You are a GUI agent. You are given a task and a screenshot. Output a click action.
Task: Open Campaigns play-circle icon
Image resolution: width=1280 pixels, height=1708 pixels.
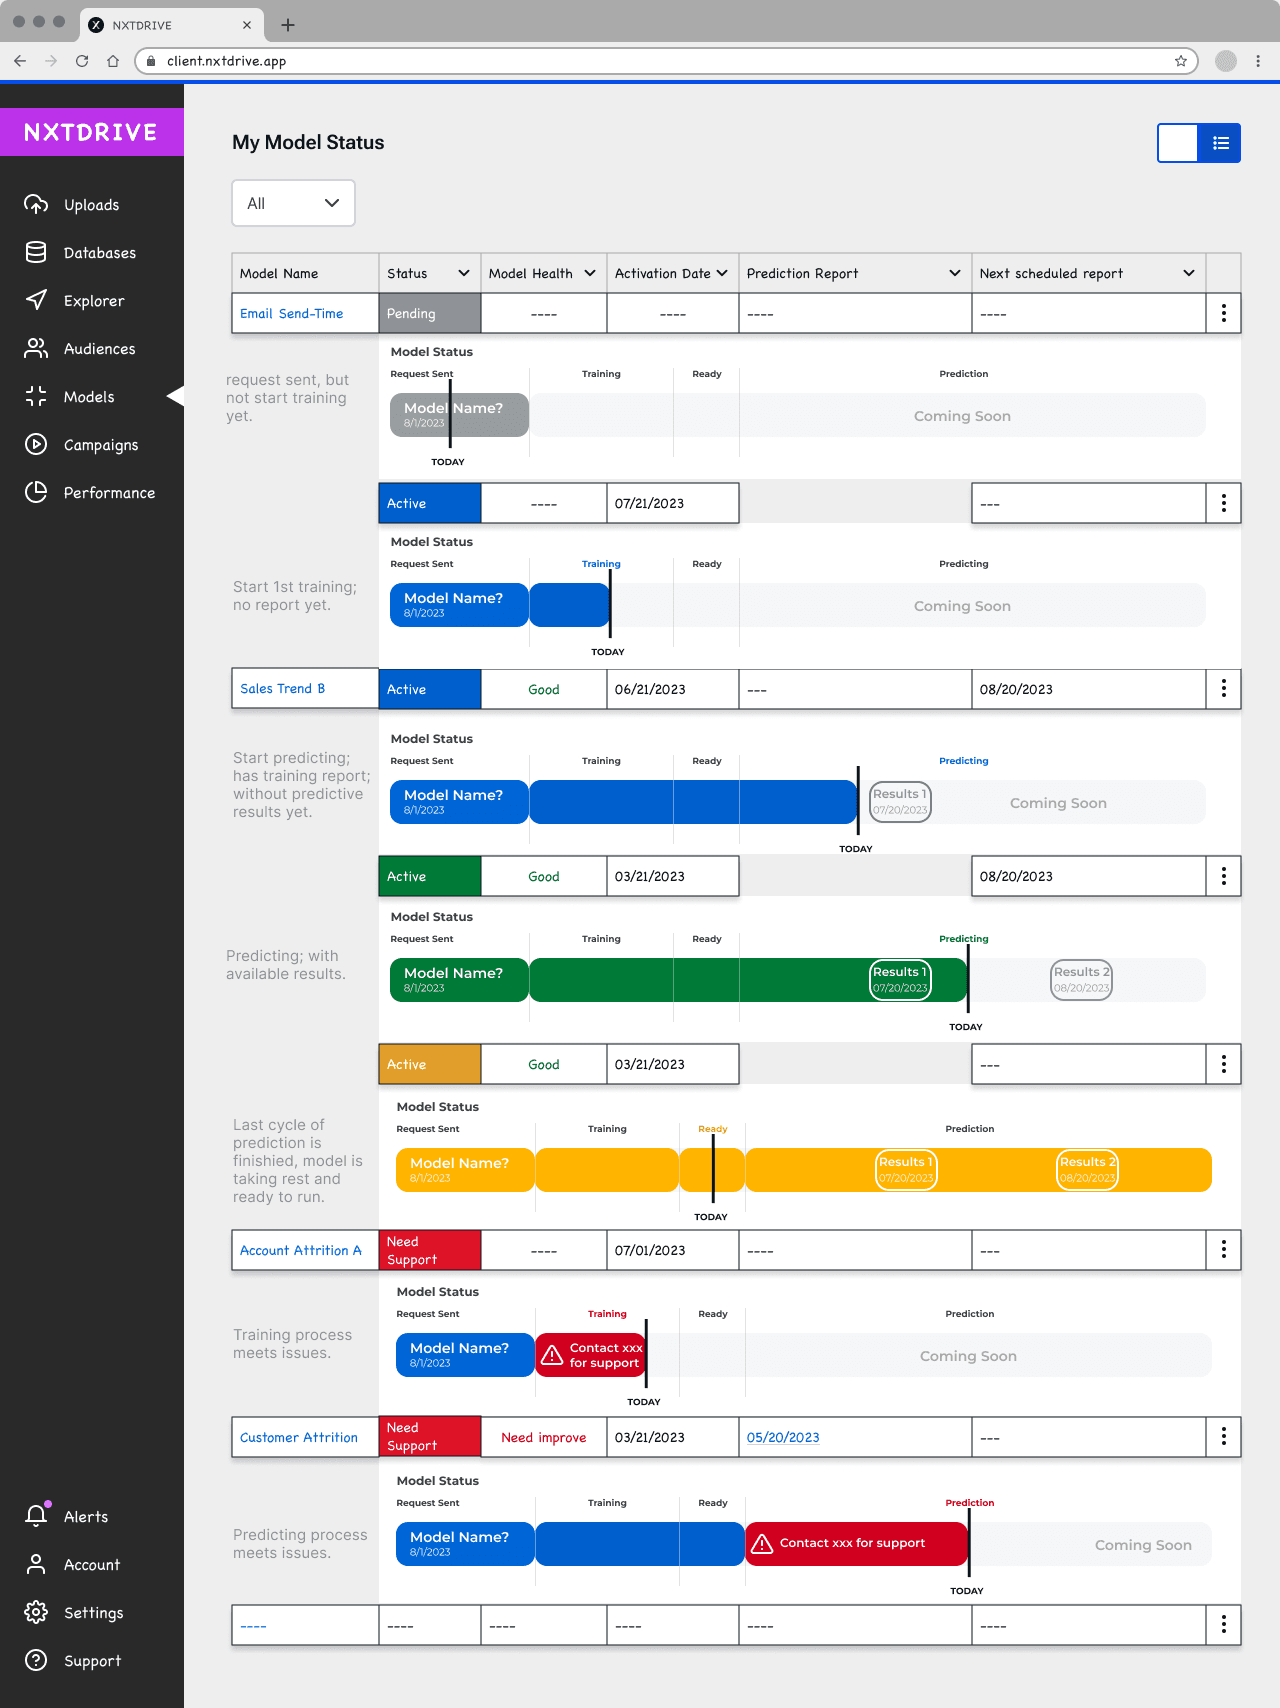[x=36, y=444]
